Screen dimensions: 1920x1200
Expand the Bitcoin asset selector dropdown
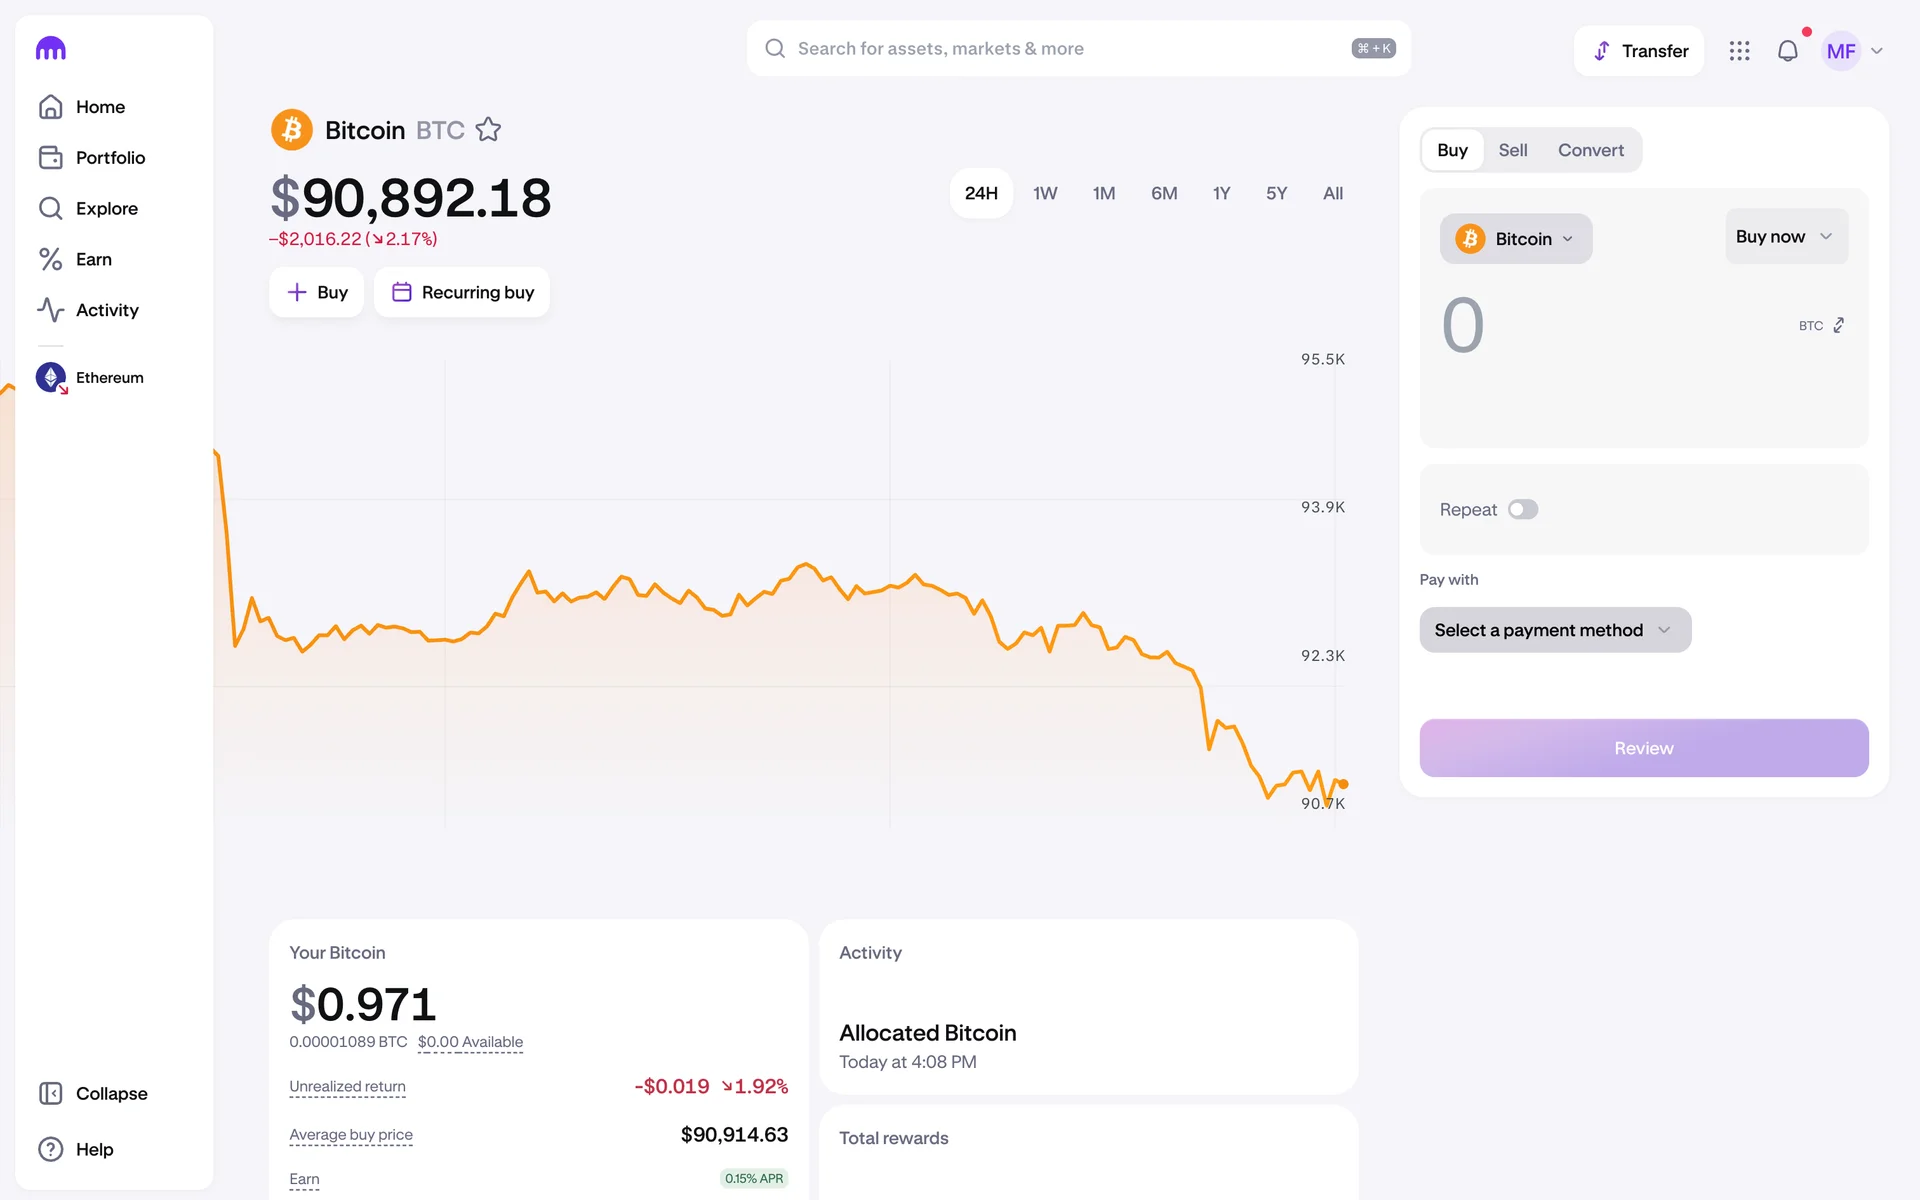pos(1515,239)
